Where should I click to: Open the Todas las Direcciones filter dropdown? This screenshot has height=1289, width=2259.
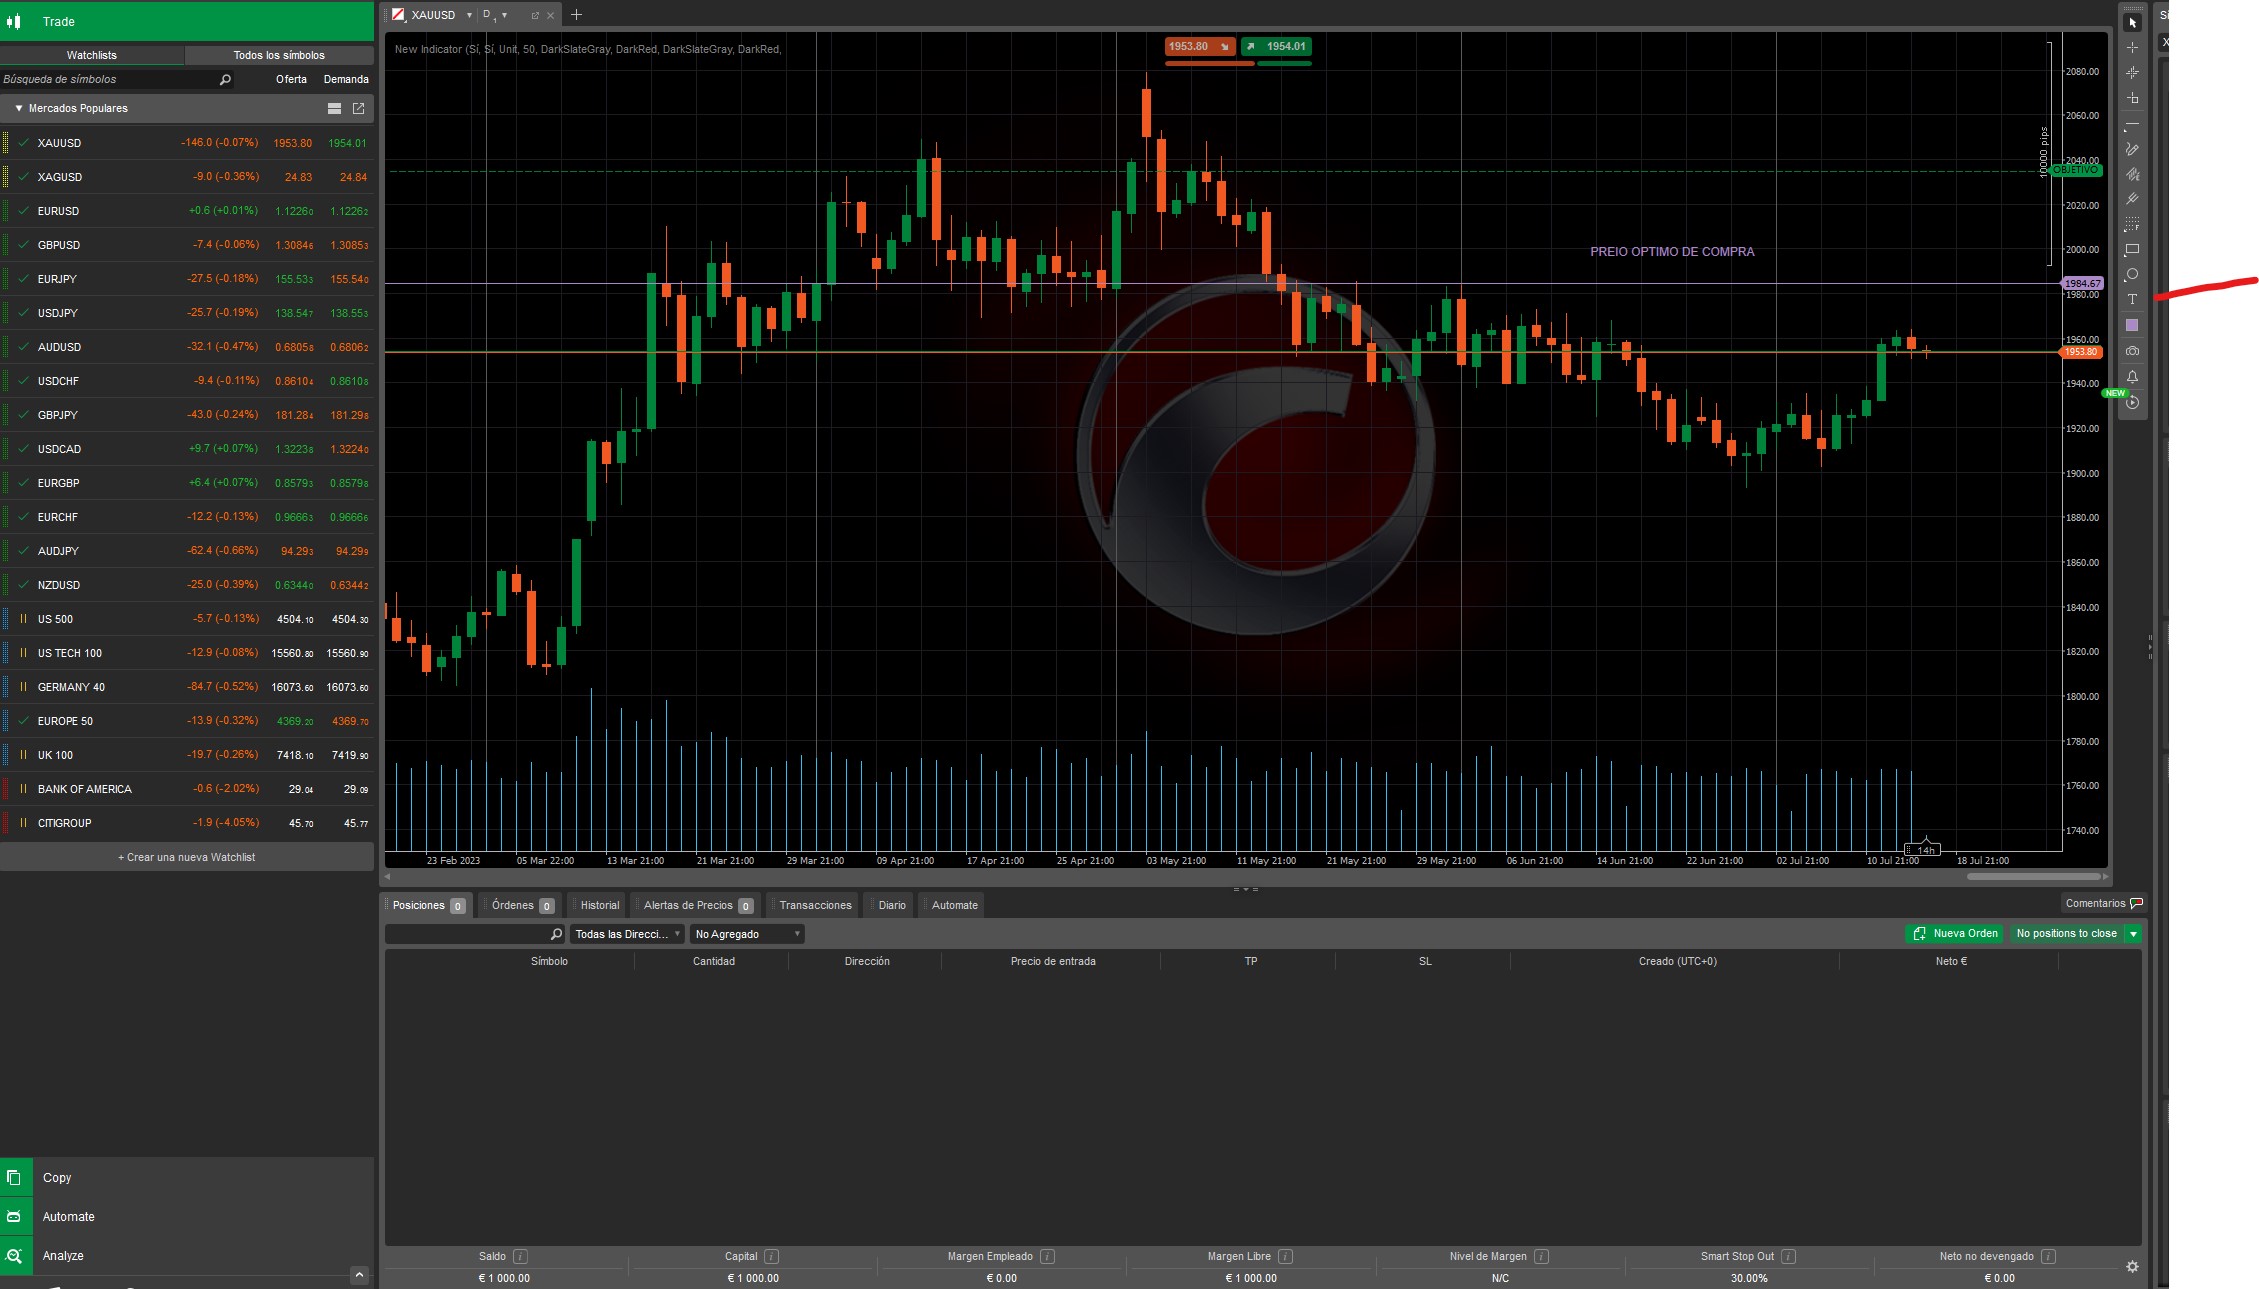[x=627, y=934]
